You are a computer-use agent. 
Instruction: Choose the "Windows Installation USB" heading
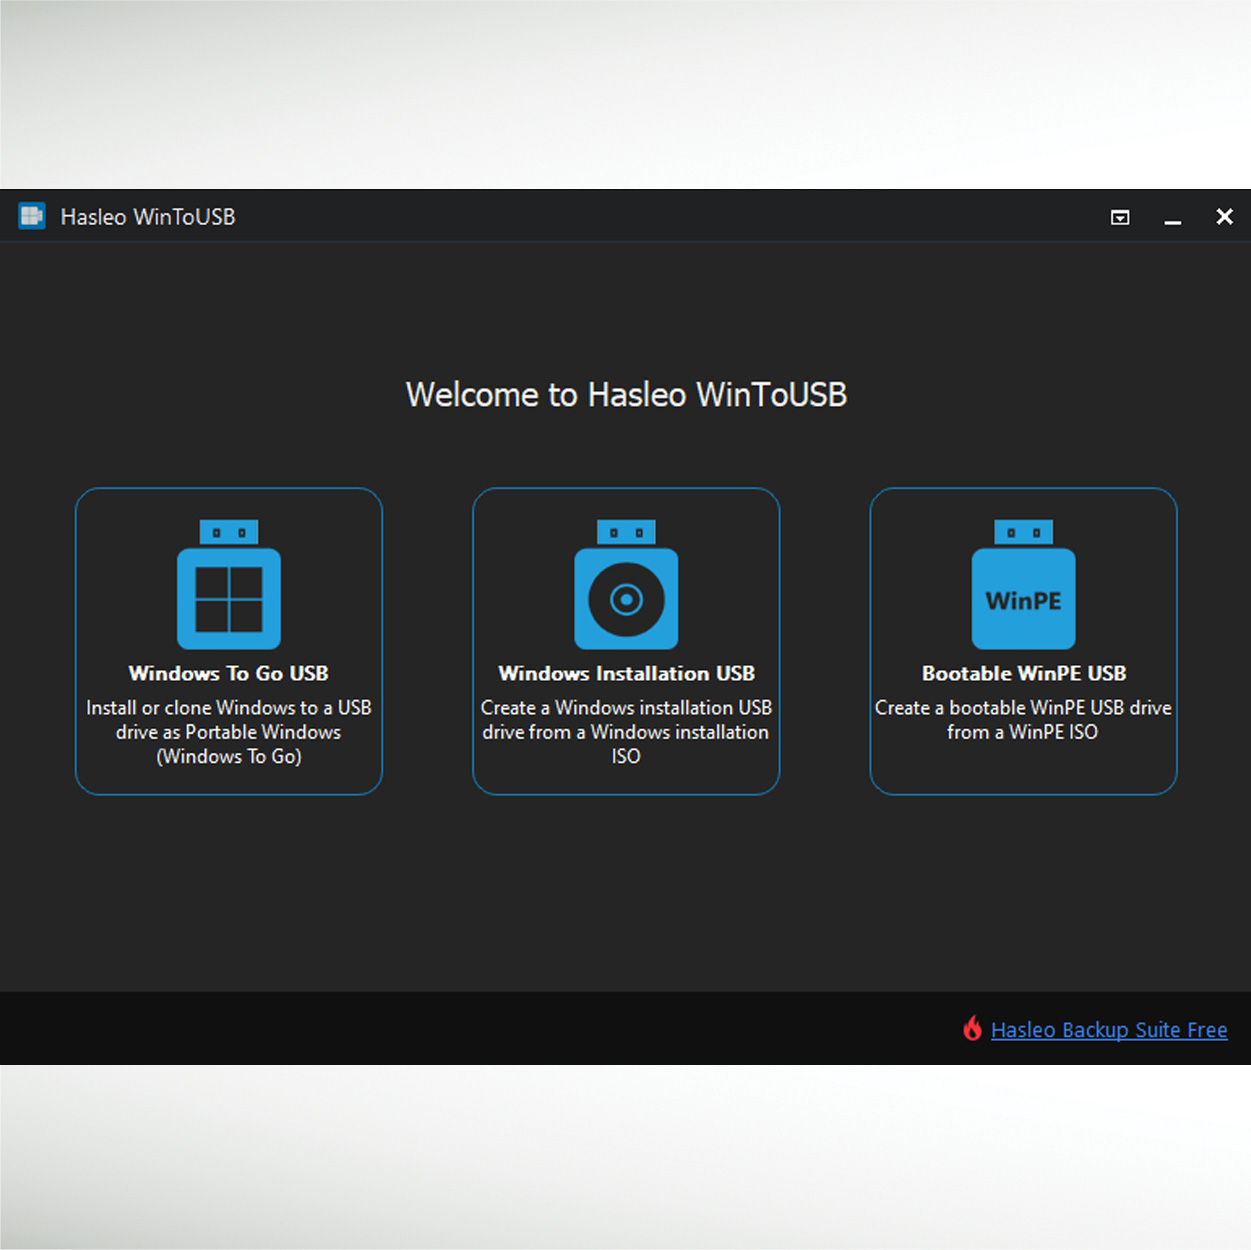point(626,673)
